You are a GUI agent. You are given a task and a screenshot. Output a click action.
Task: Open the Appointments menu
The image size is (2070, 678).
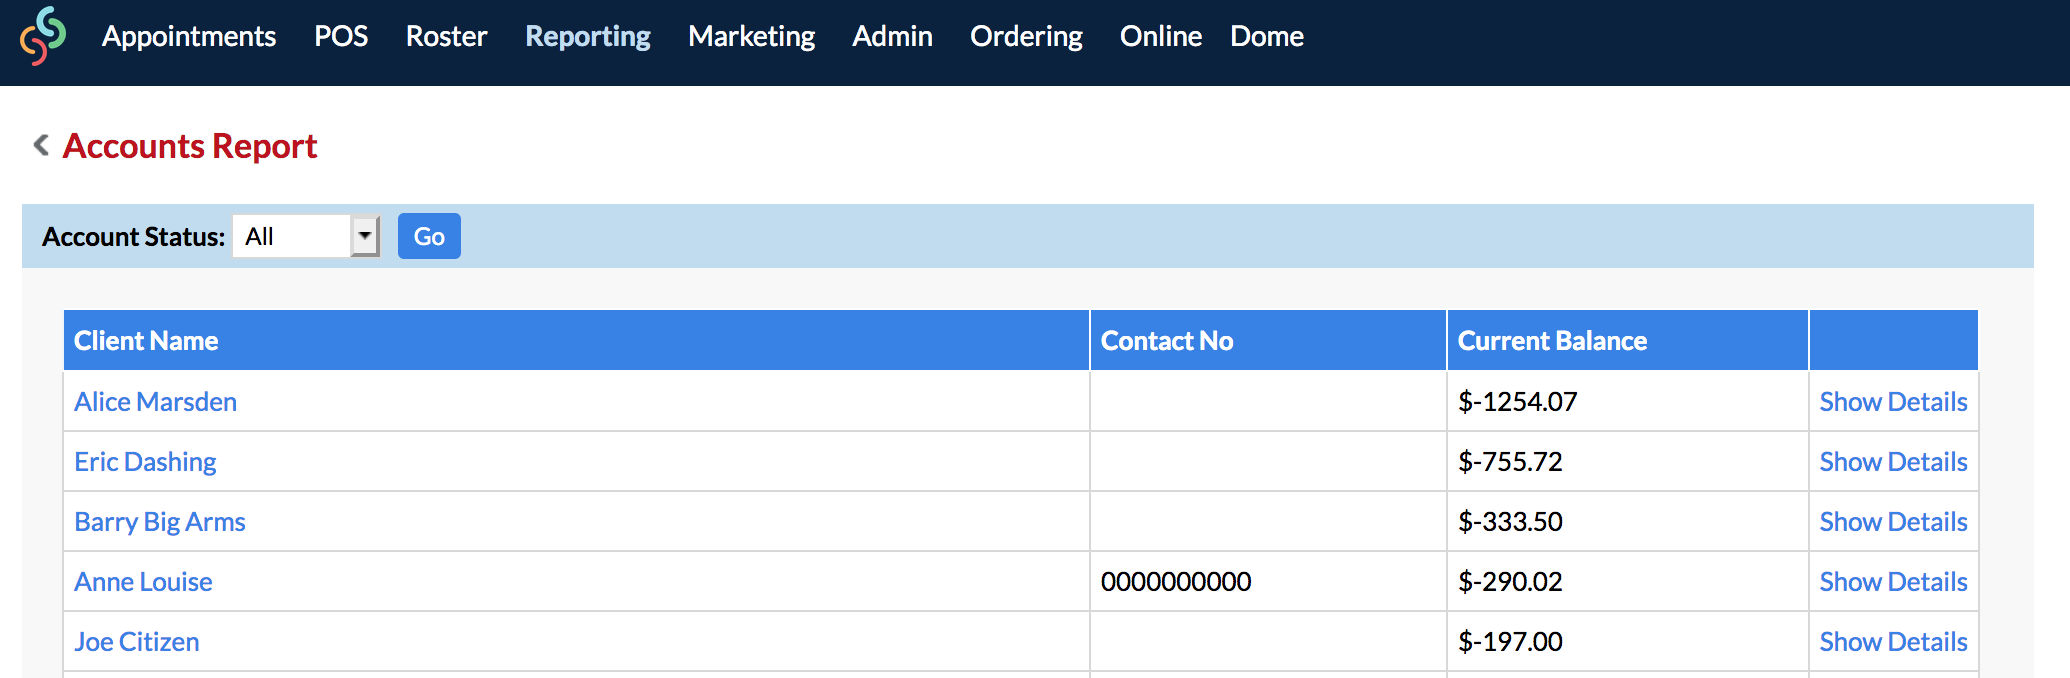pos(189,36)
